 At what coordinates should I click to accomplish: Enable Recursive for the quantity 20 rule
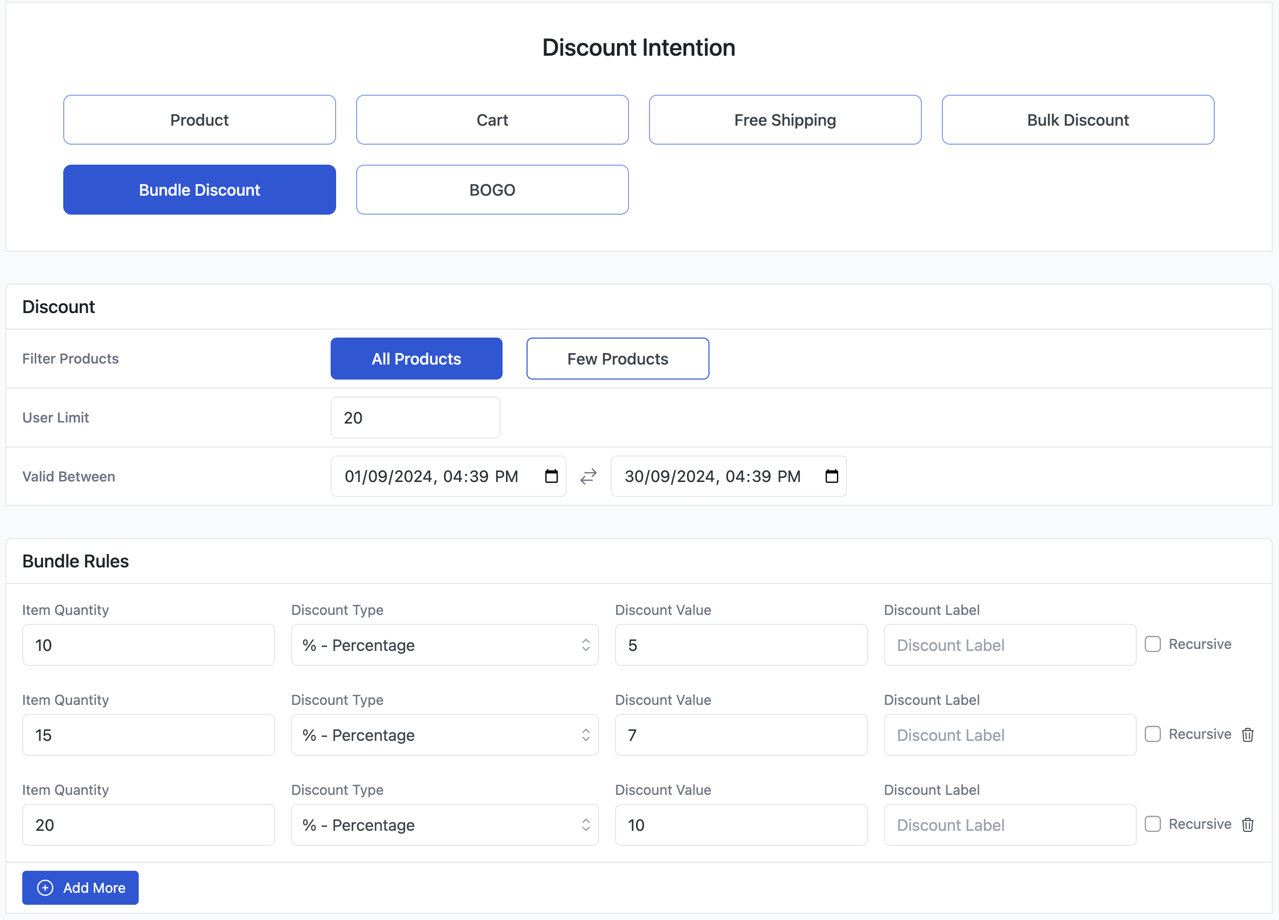[1153, 824]
